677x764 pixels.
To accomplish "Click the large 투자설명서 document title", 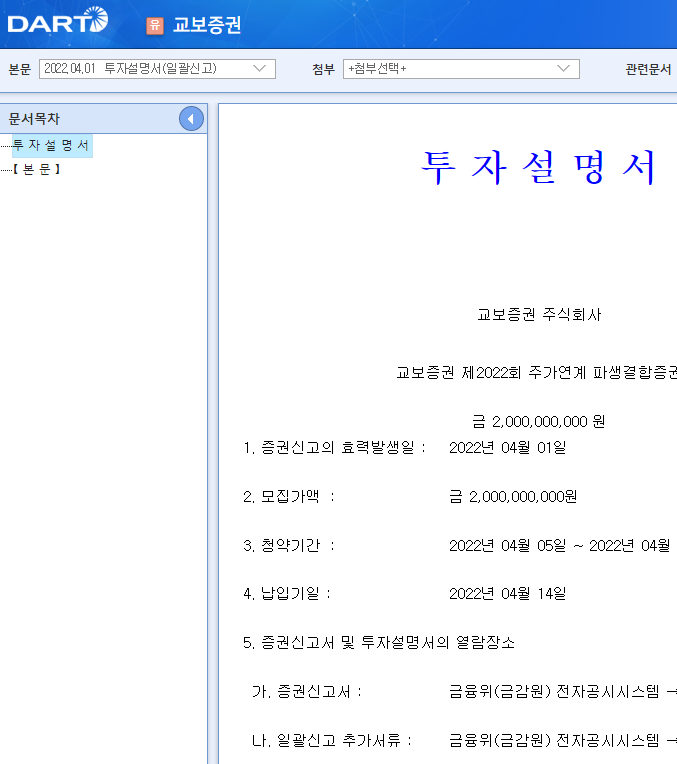I will [539, 167].
